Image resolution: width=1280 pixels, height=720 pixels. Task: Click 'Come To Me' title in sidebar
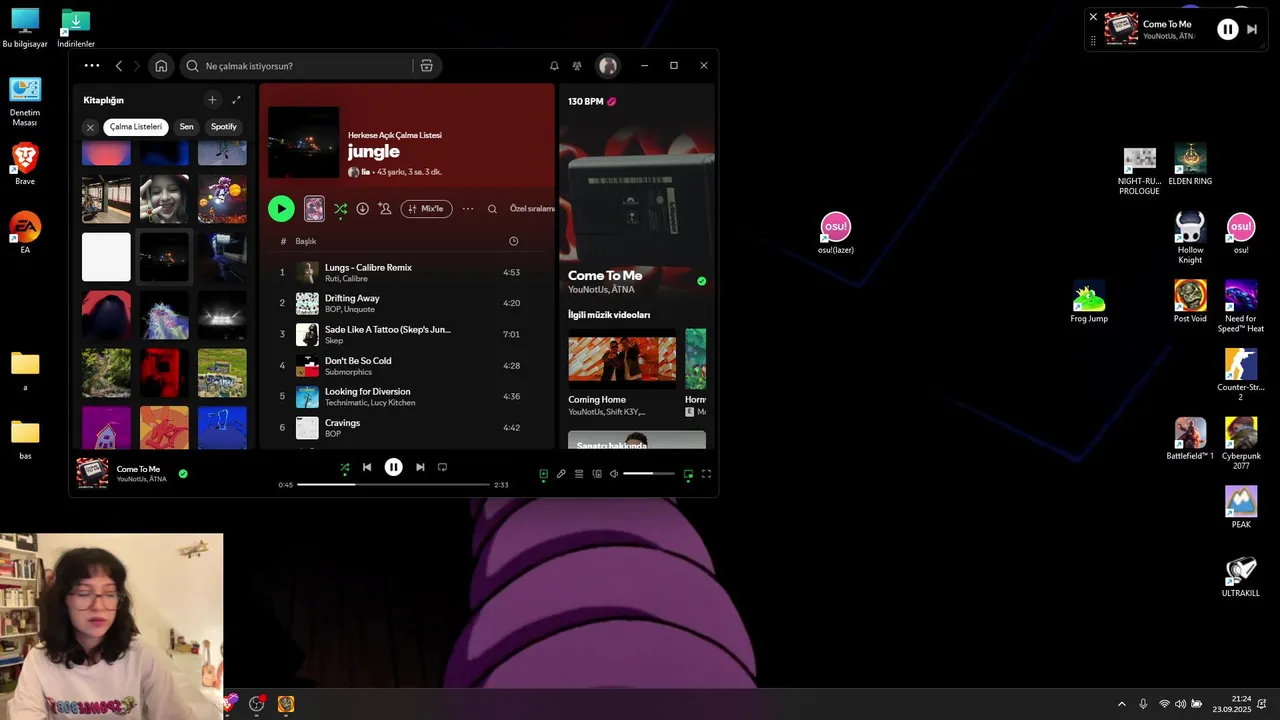click(605, 275)
